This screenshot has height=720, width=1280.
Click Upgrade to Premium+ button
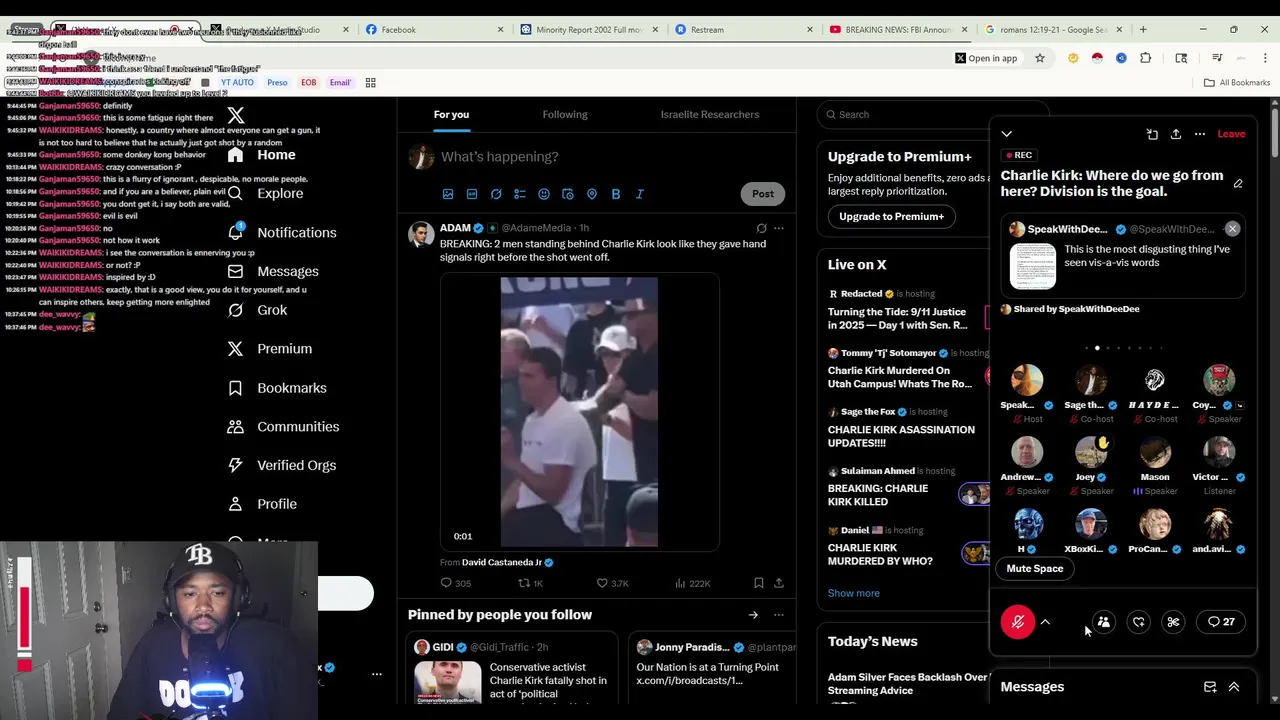891,216
